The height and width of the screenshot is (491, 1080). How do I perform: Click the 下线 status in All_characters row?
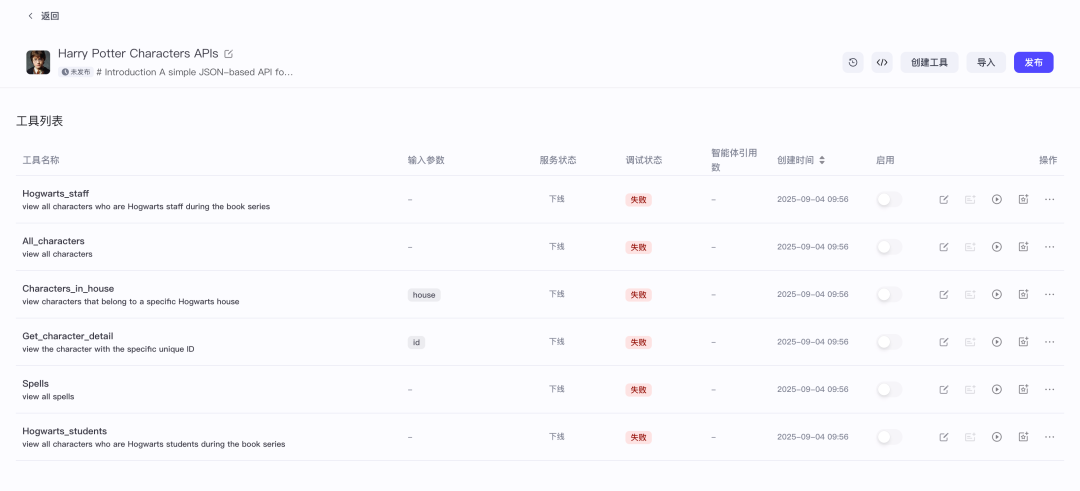click(557, 247)
